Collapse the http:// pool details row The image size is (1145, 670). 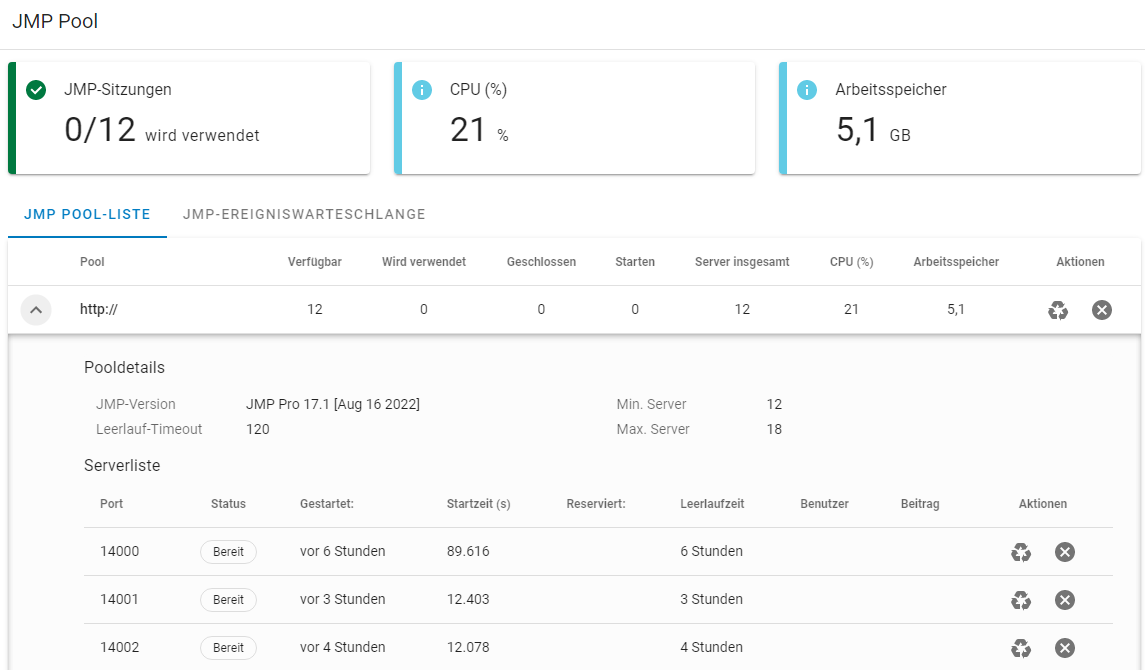[35, 310]
